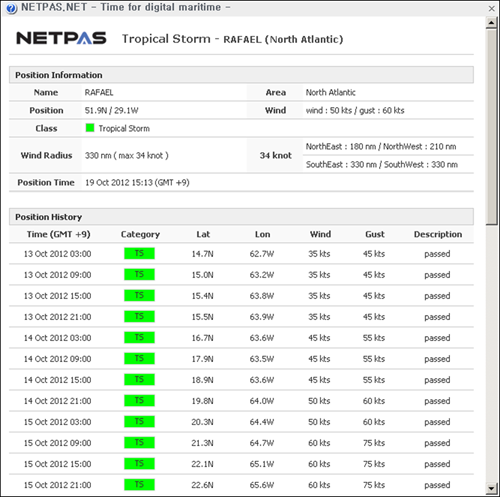
Task: Select the name value RAFAEL
Action: [99, 92]
